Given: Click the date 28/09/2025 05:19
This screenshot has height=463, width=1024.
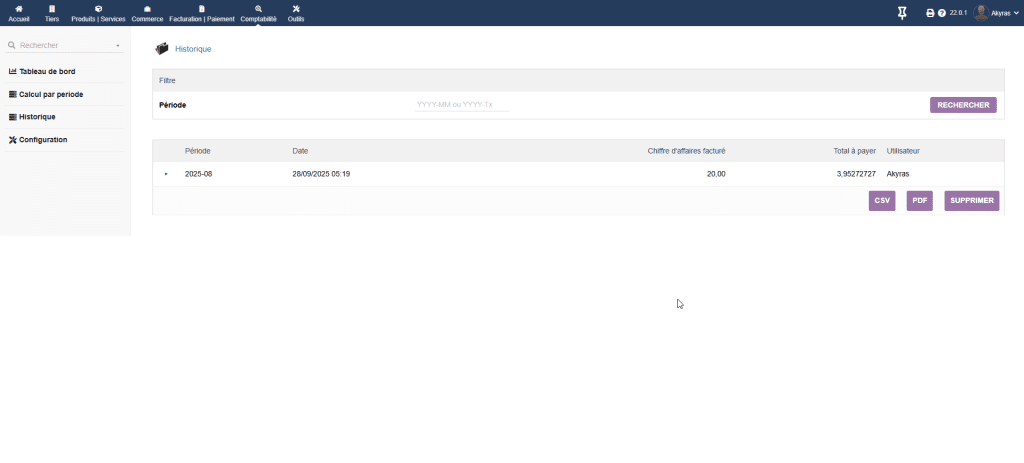Looking at the screenshot, I should 321,174.
